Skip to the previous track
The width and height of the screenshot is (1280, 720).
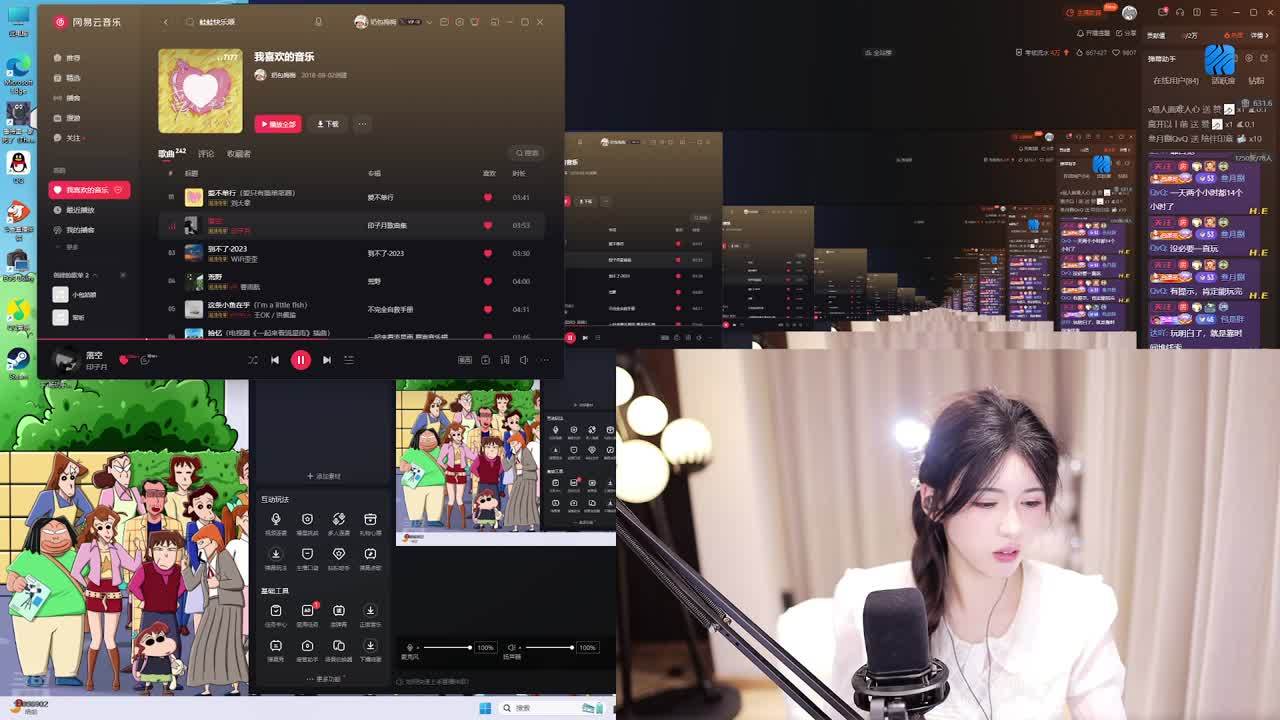[x=275, y=360]
